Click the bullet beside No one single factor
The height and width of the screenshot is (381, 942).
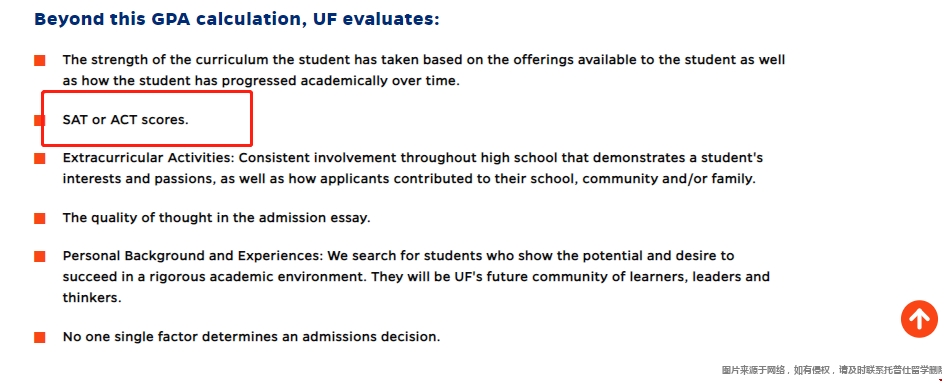click(x=40, y=337)
